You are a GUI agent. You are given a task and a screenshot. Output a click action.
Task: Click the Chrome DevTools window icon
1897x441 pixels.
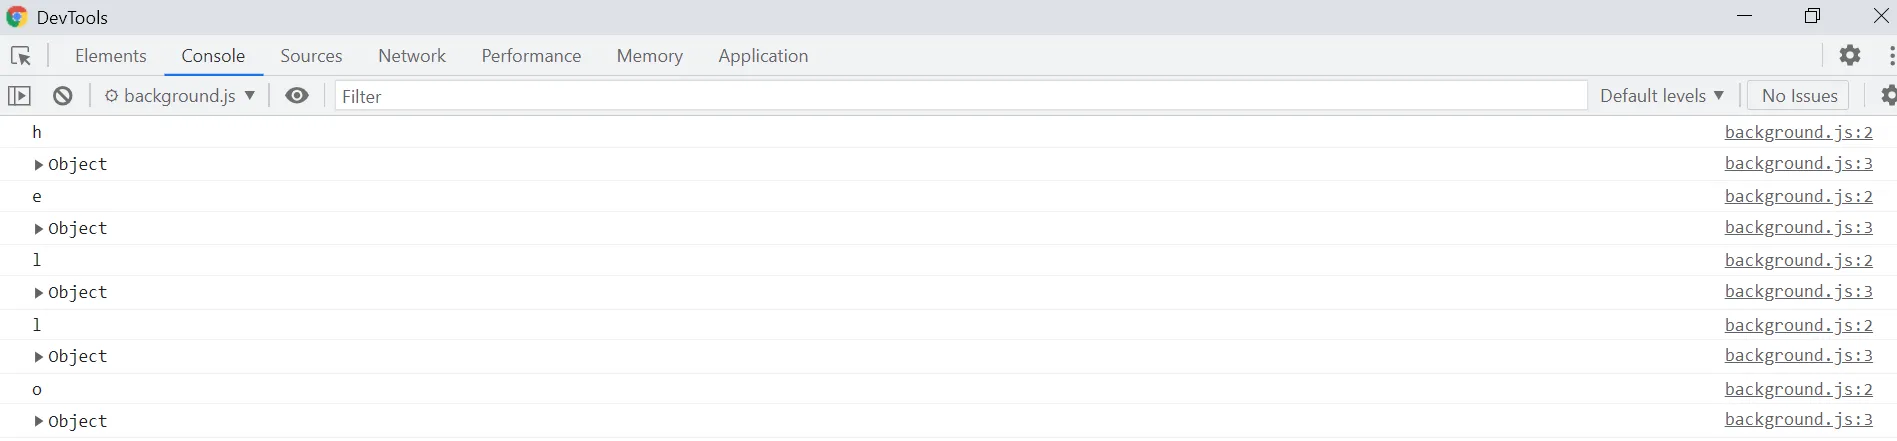coord(16,17)
